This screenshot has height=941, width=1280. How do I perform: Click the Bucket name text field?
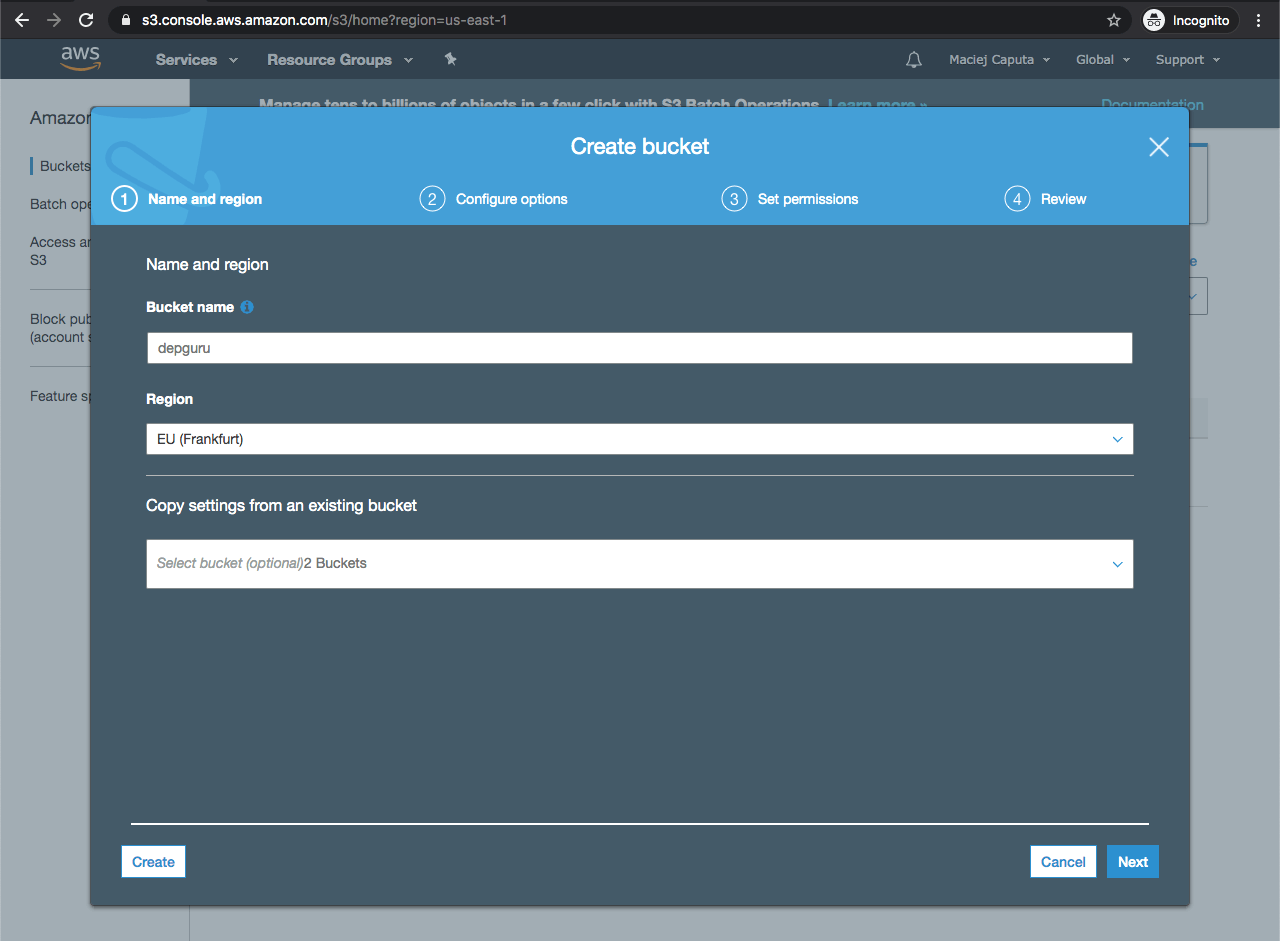pos(639,348)
